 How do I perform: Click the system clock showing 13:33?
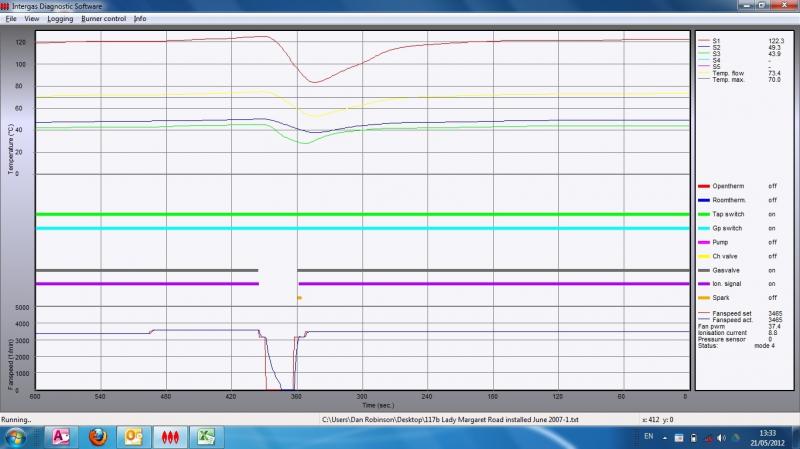coord(767,437)
